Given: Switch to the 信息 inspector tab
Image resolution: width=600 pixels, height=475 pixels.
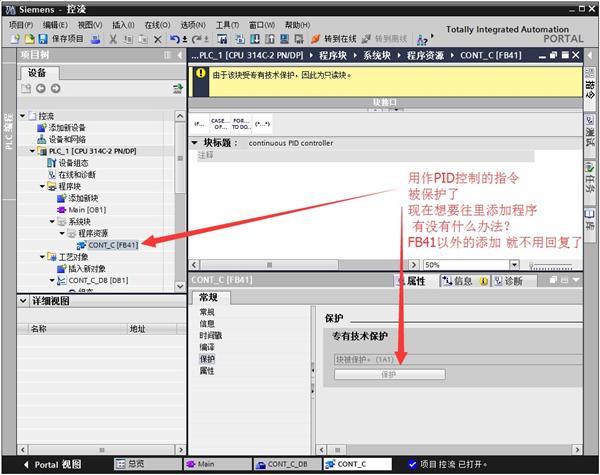Looking at the screenshot, I should click(463, 281).
